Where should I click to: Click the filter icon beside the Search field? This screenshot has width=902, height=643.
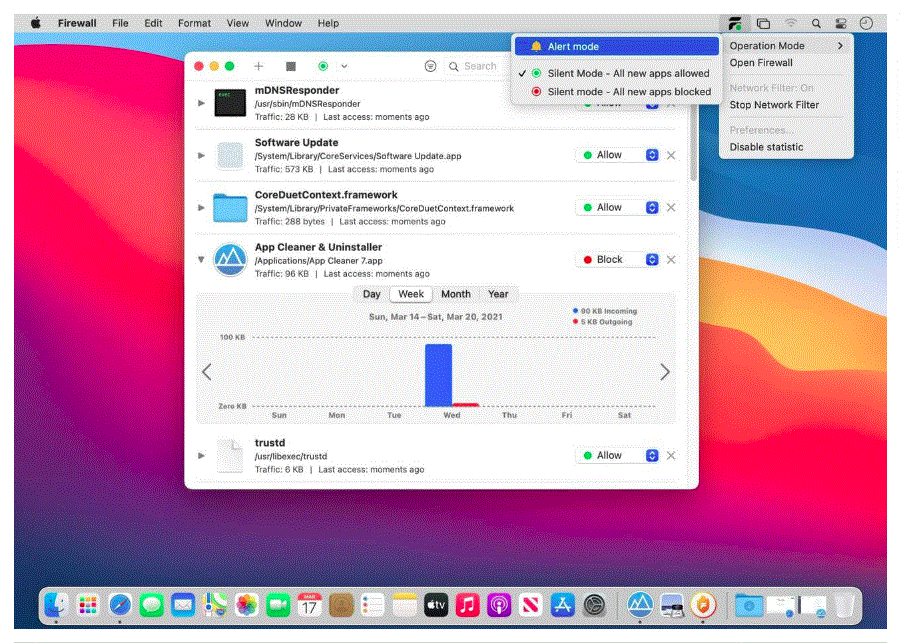click(x=430, y=66)
